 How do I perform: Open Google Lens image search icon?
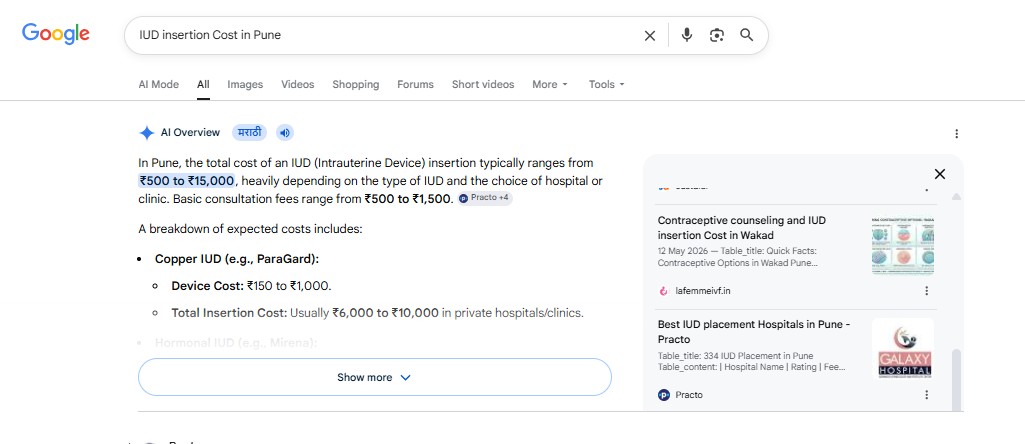(x=716, y=35)
